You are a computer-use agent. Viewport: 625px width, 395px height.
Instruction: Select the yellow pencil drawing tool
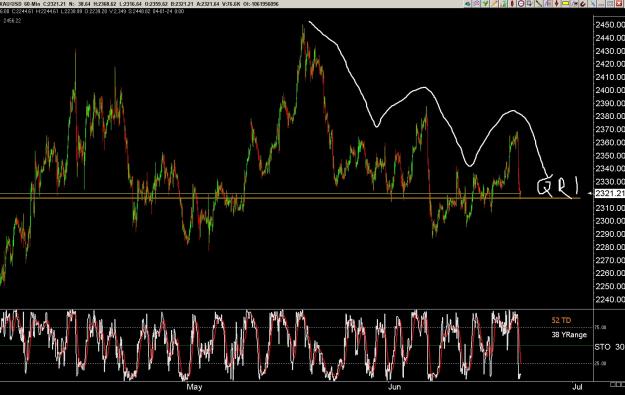[x=494, y=4]
